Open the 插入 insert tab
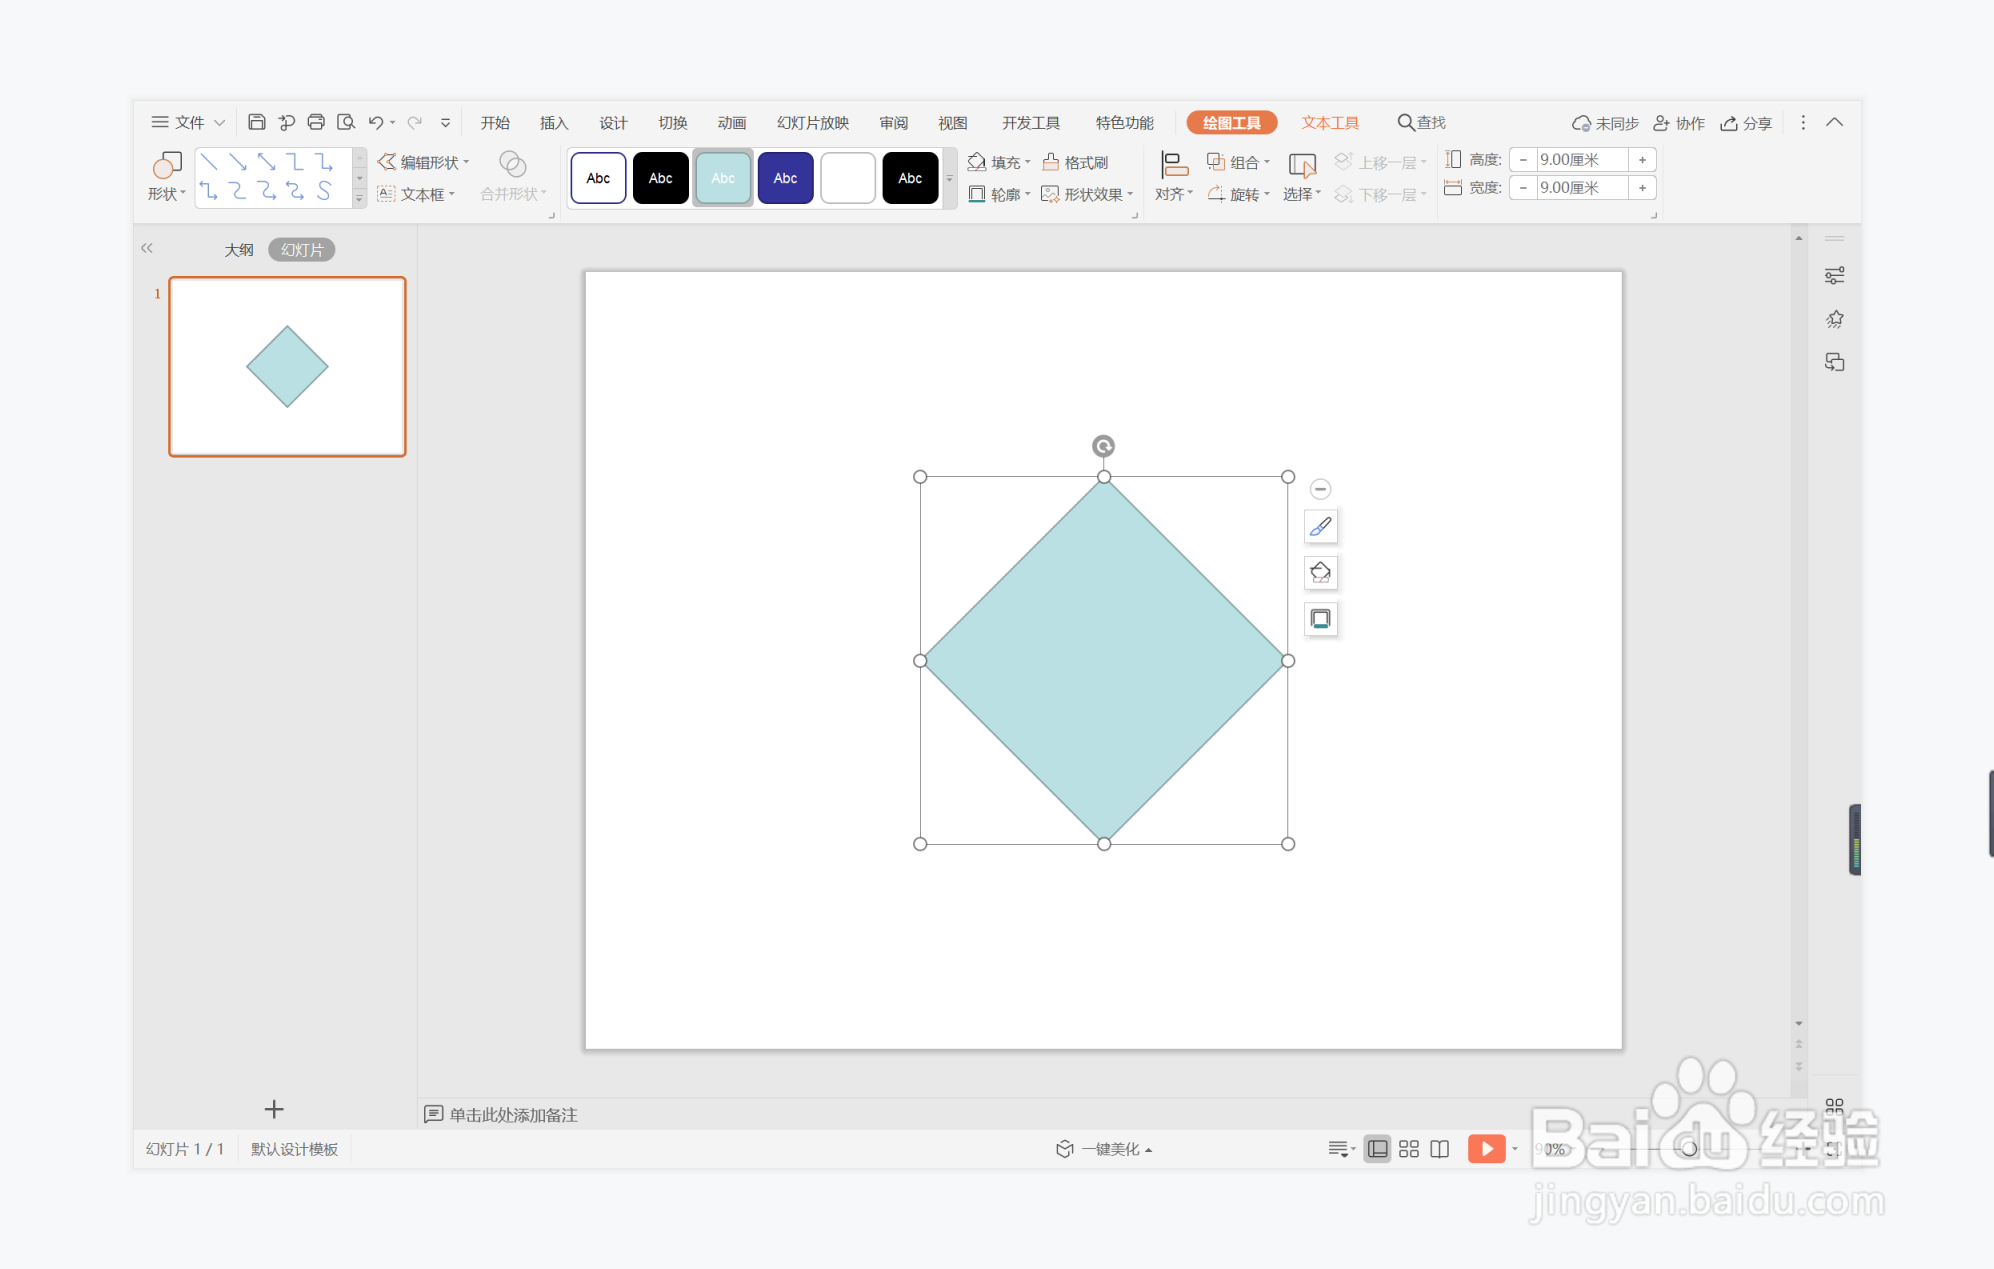This screenshot has width=1994, height=1269. (x=553, y=122)
